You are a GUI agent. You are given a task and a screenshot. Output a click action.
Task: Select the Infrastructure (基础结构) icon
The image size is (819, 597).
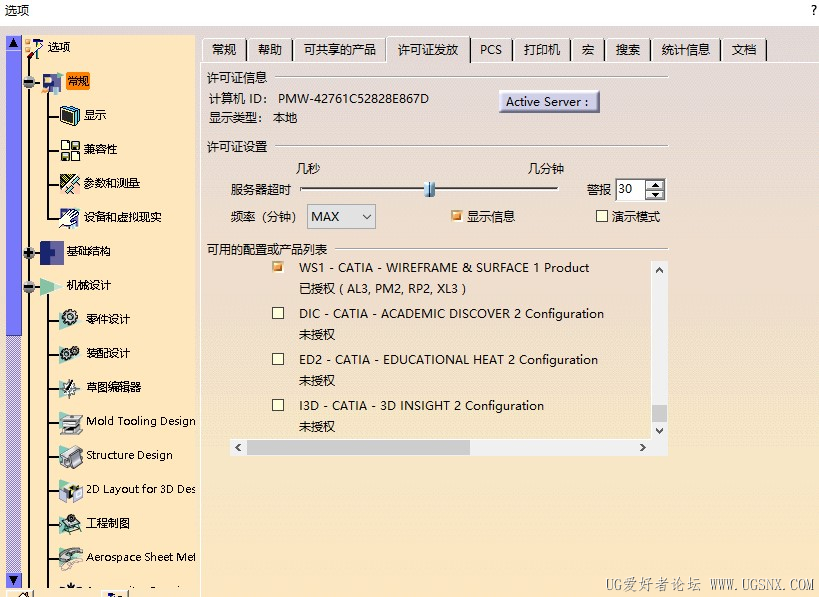pyautogui.click(x=52, y=252)
